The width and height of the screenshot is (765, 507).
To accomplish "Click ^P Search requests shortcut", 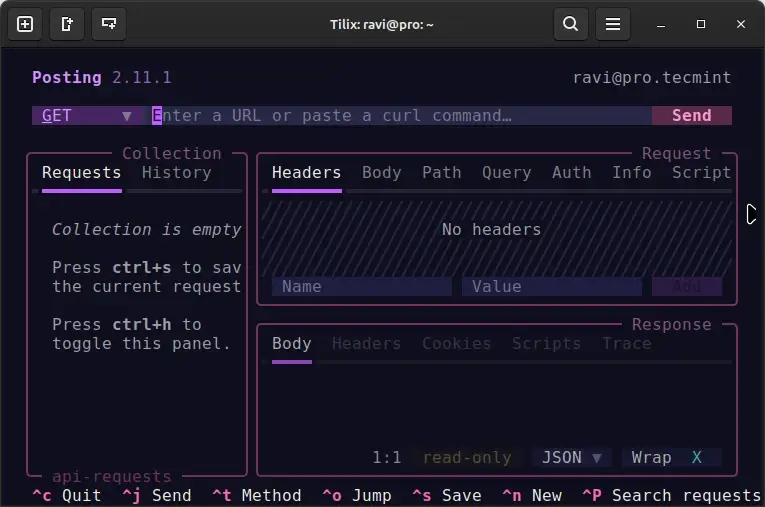I will pyautogui.click(x=672, y=496).
